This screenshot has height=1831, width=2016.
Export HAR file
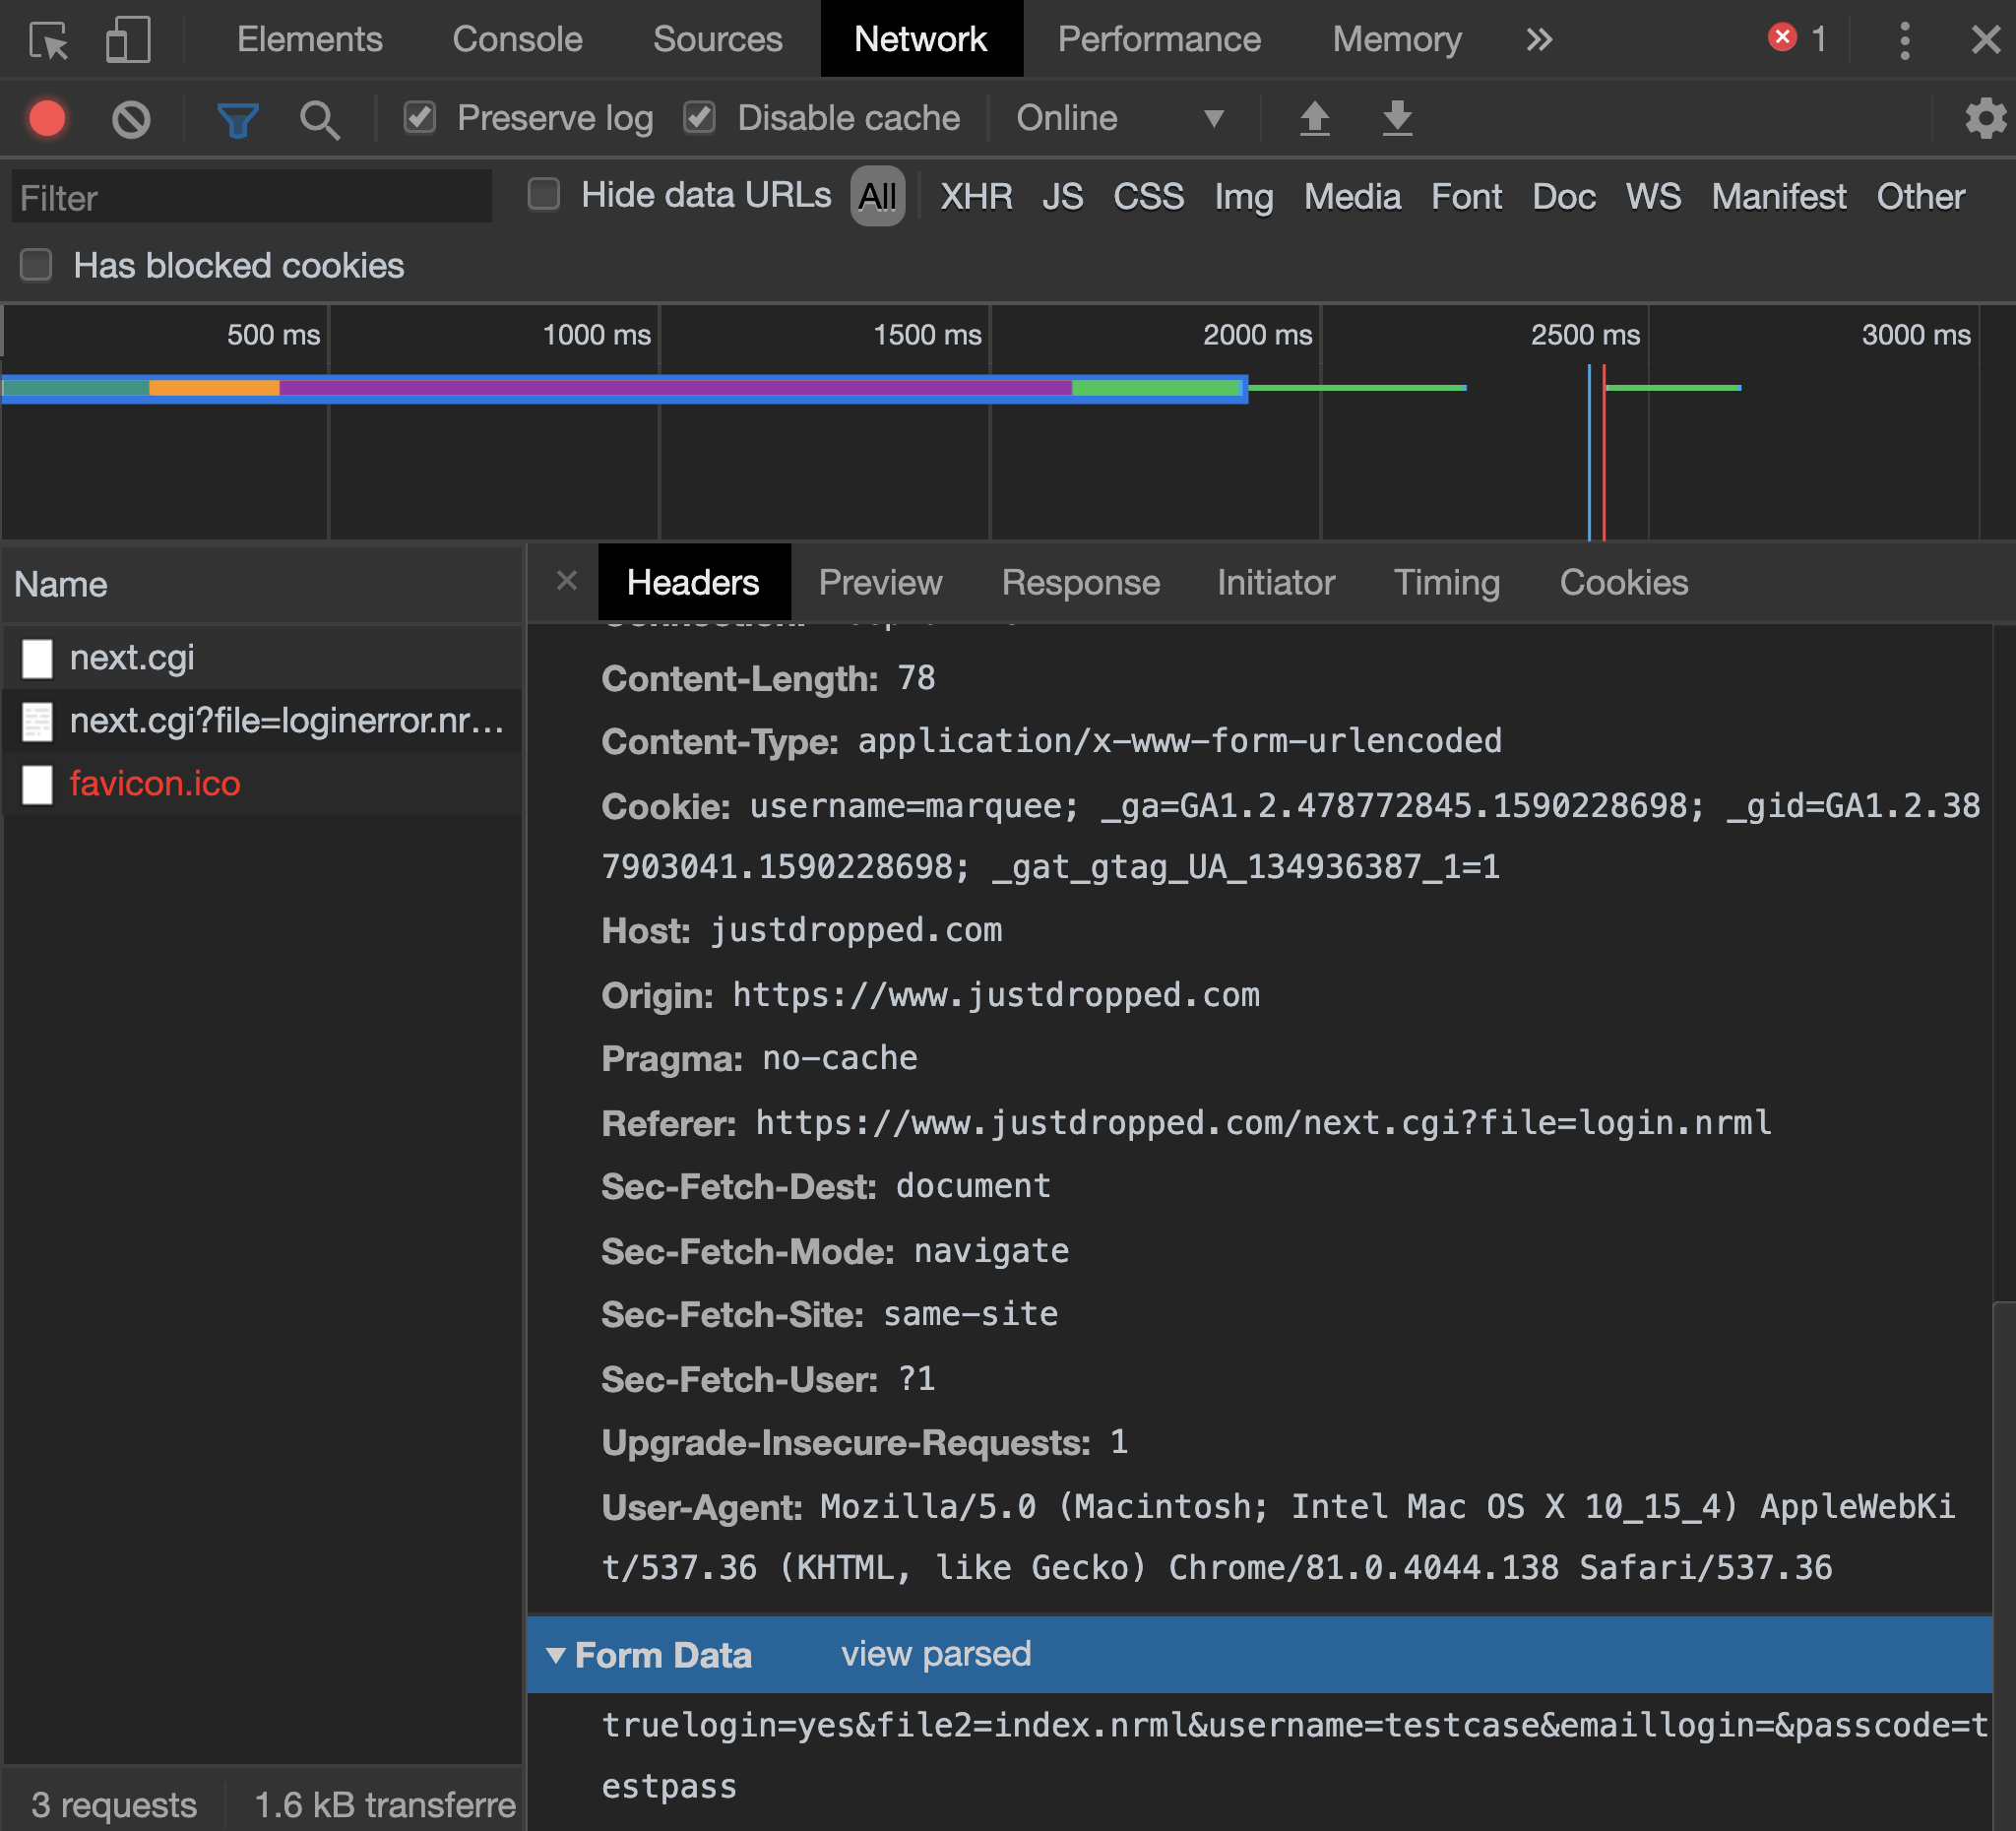click(x=1396, y=118)
